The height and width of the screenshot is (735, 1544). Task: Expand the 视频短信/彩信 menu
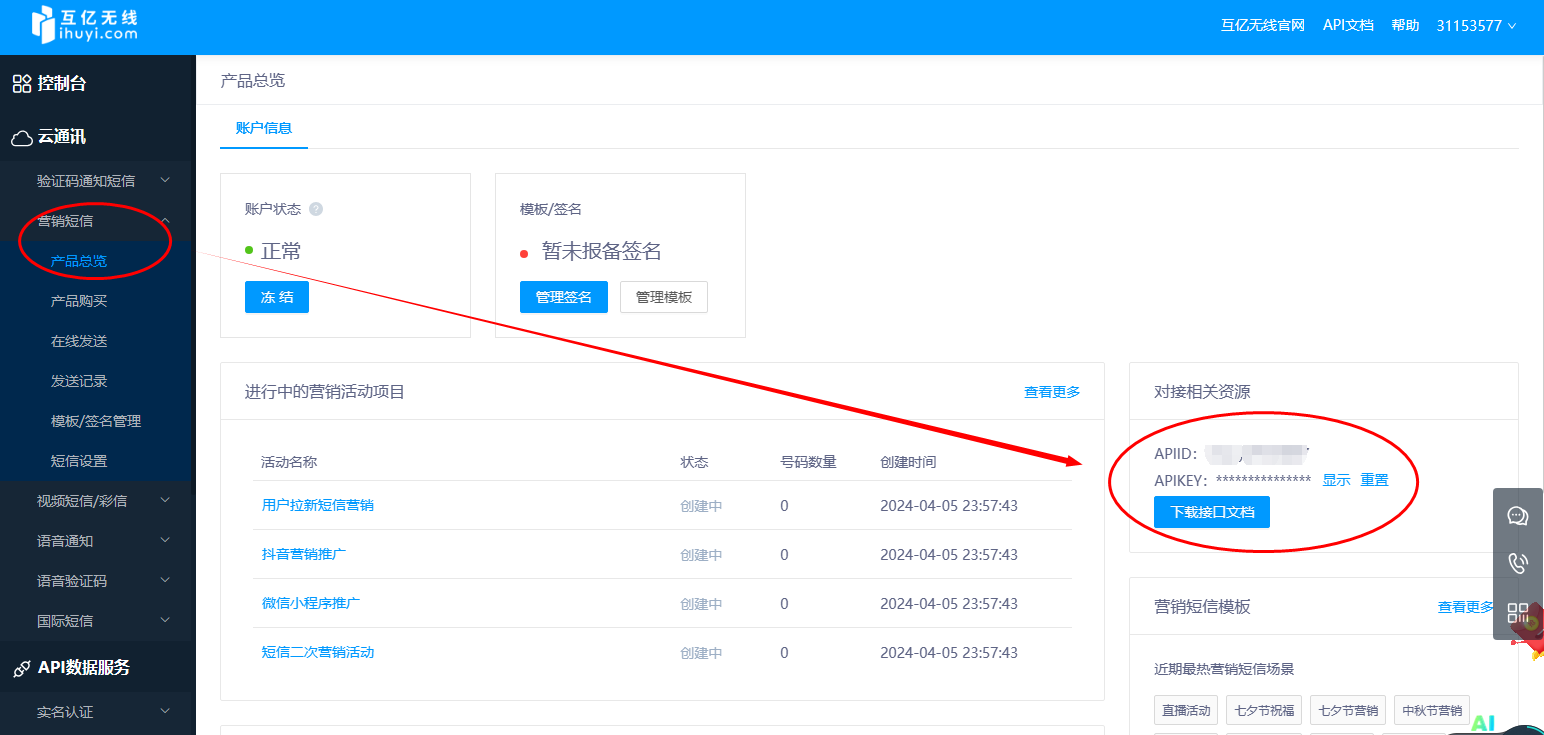point(97,501)
